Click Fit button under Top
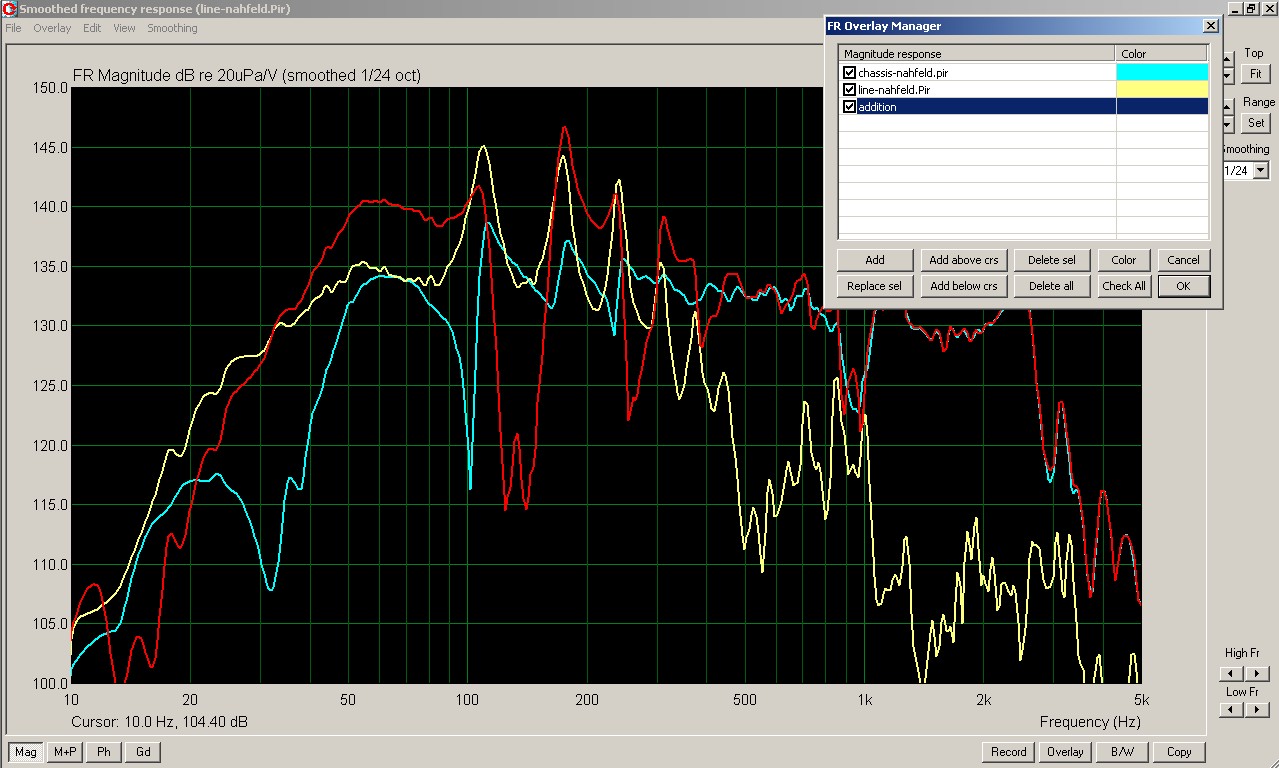1279x768 pixels. [1254, 74]
